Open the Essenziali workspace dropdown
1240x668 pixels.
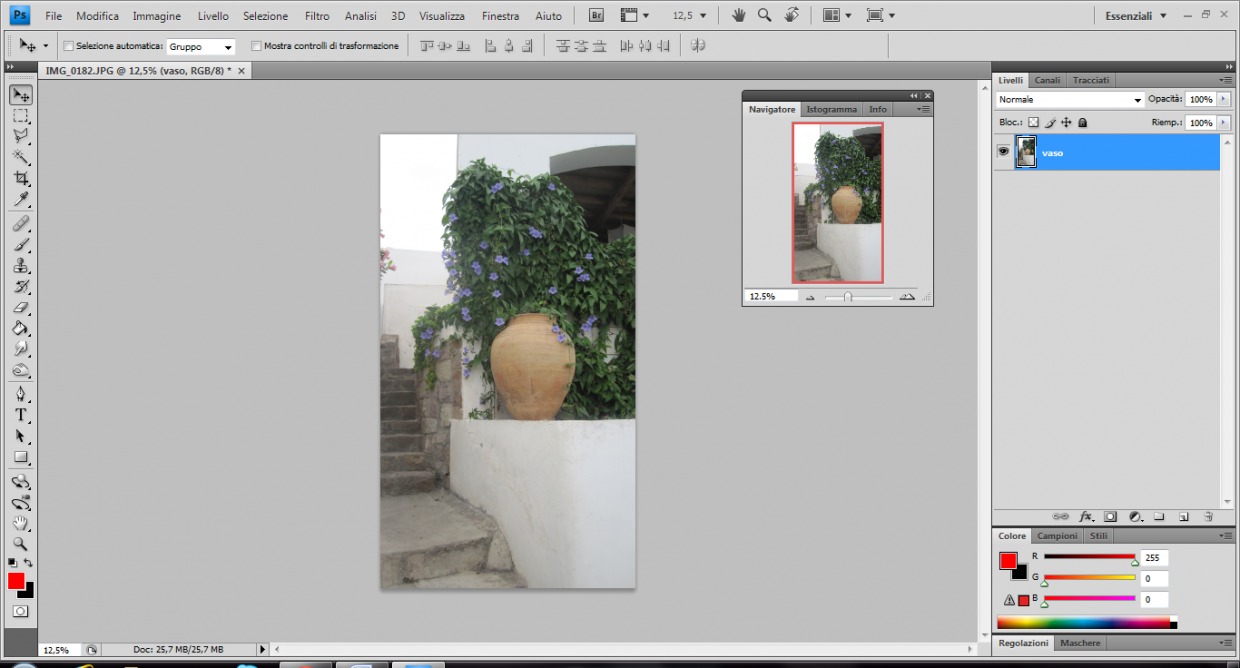tap(1135, 15)
